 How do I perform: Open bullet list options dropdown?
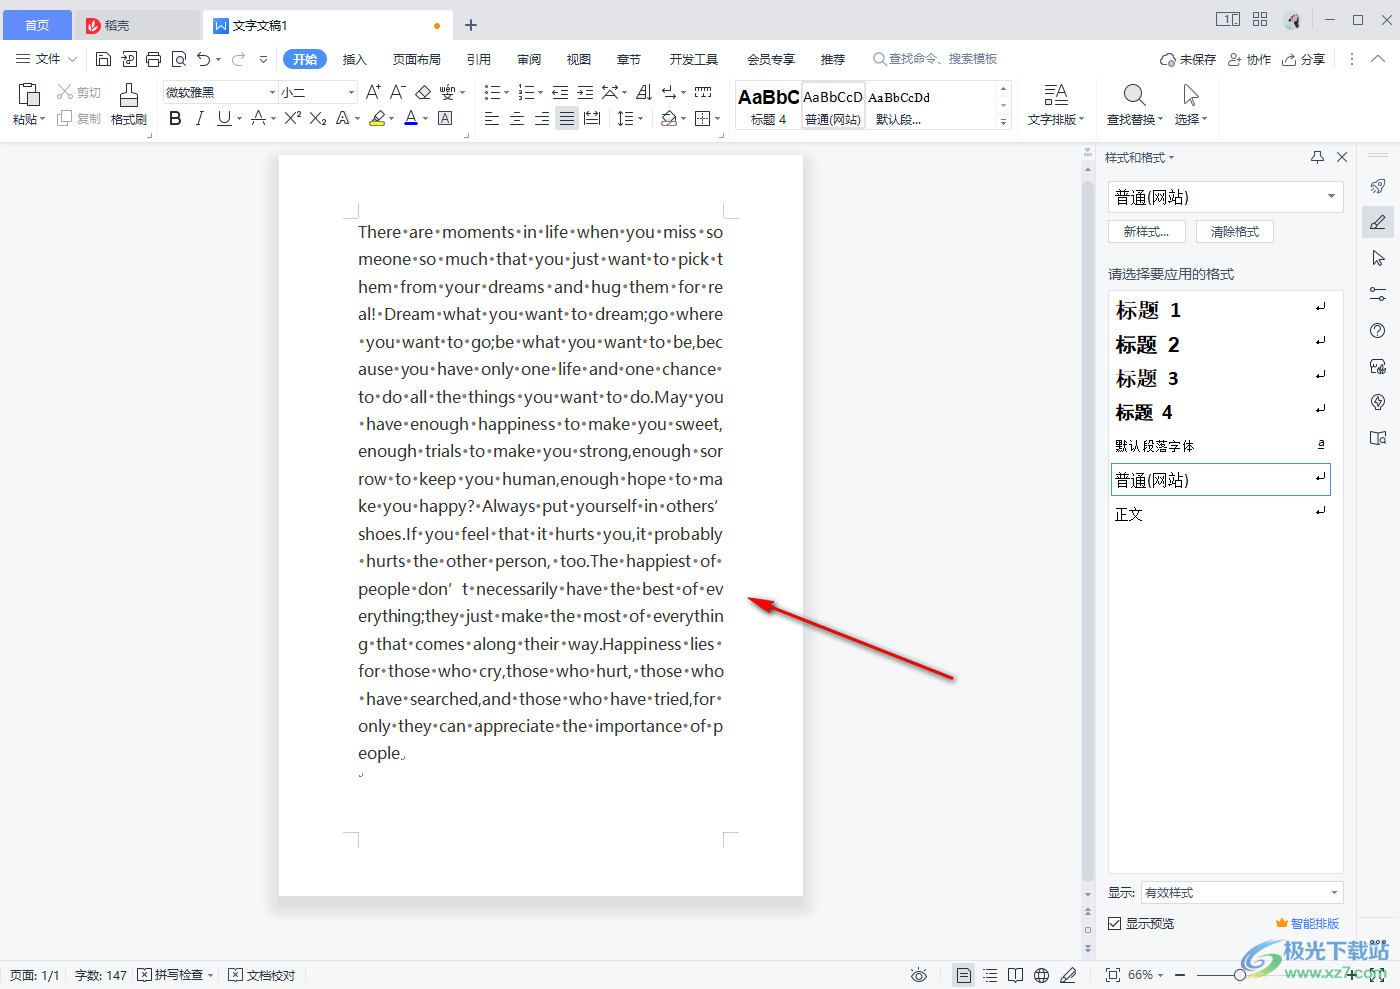(505, 92)
